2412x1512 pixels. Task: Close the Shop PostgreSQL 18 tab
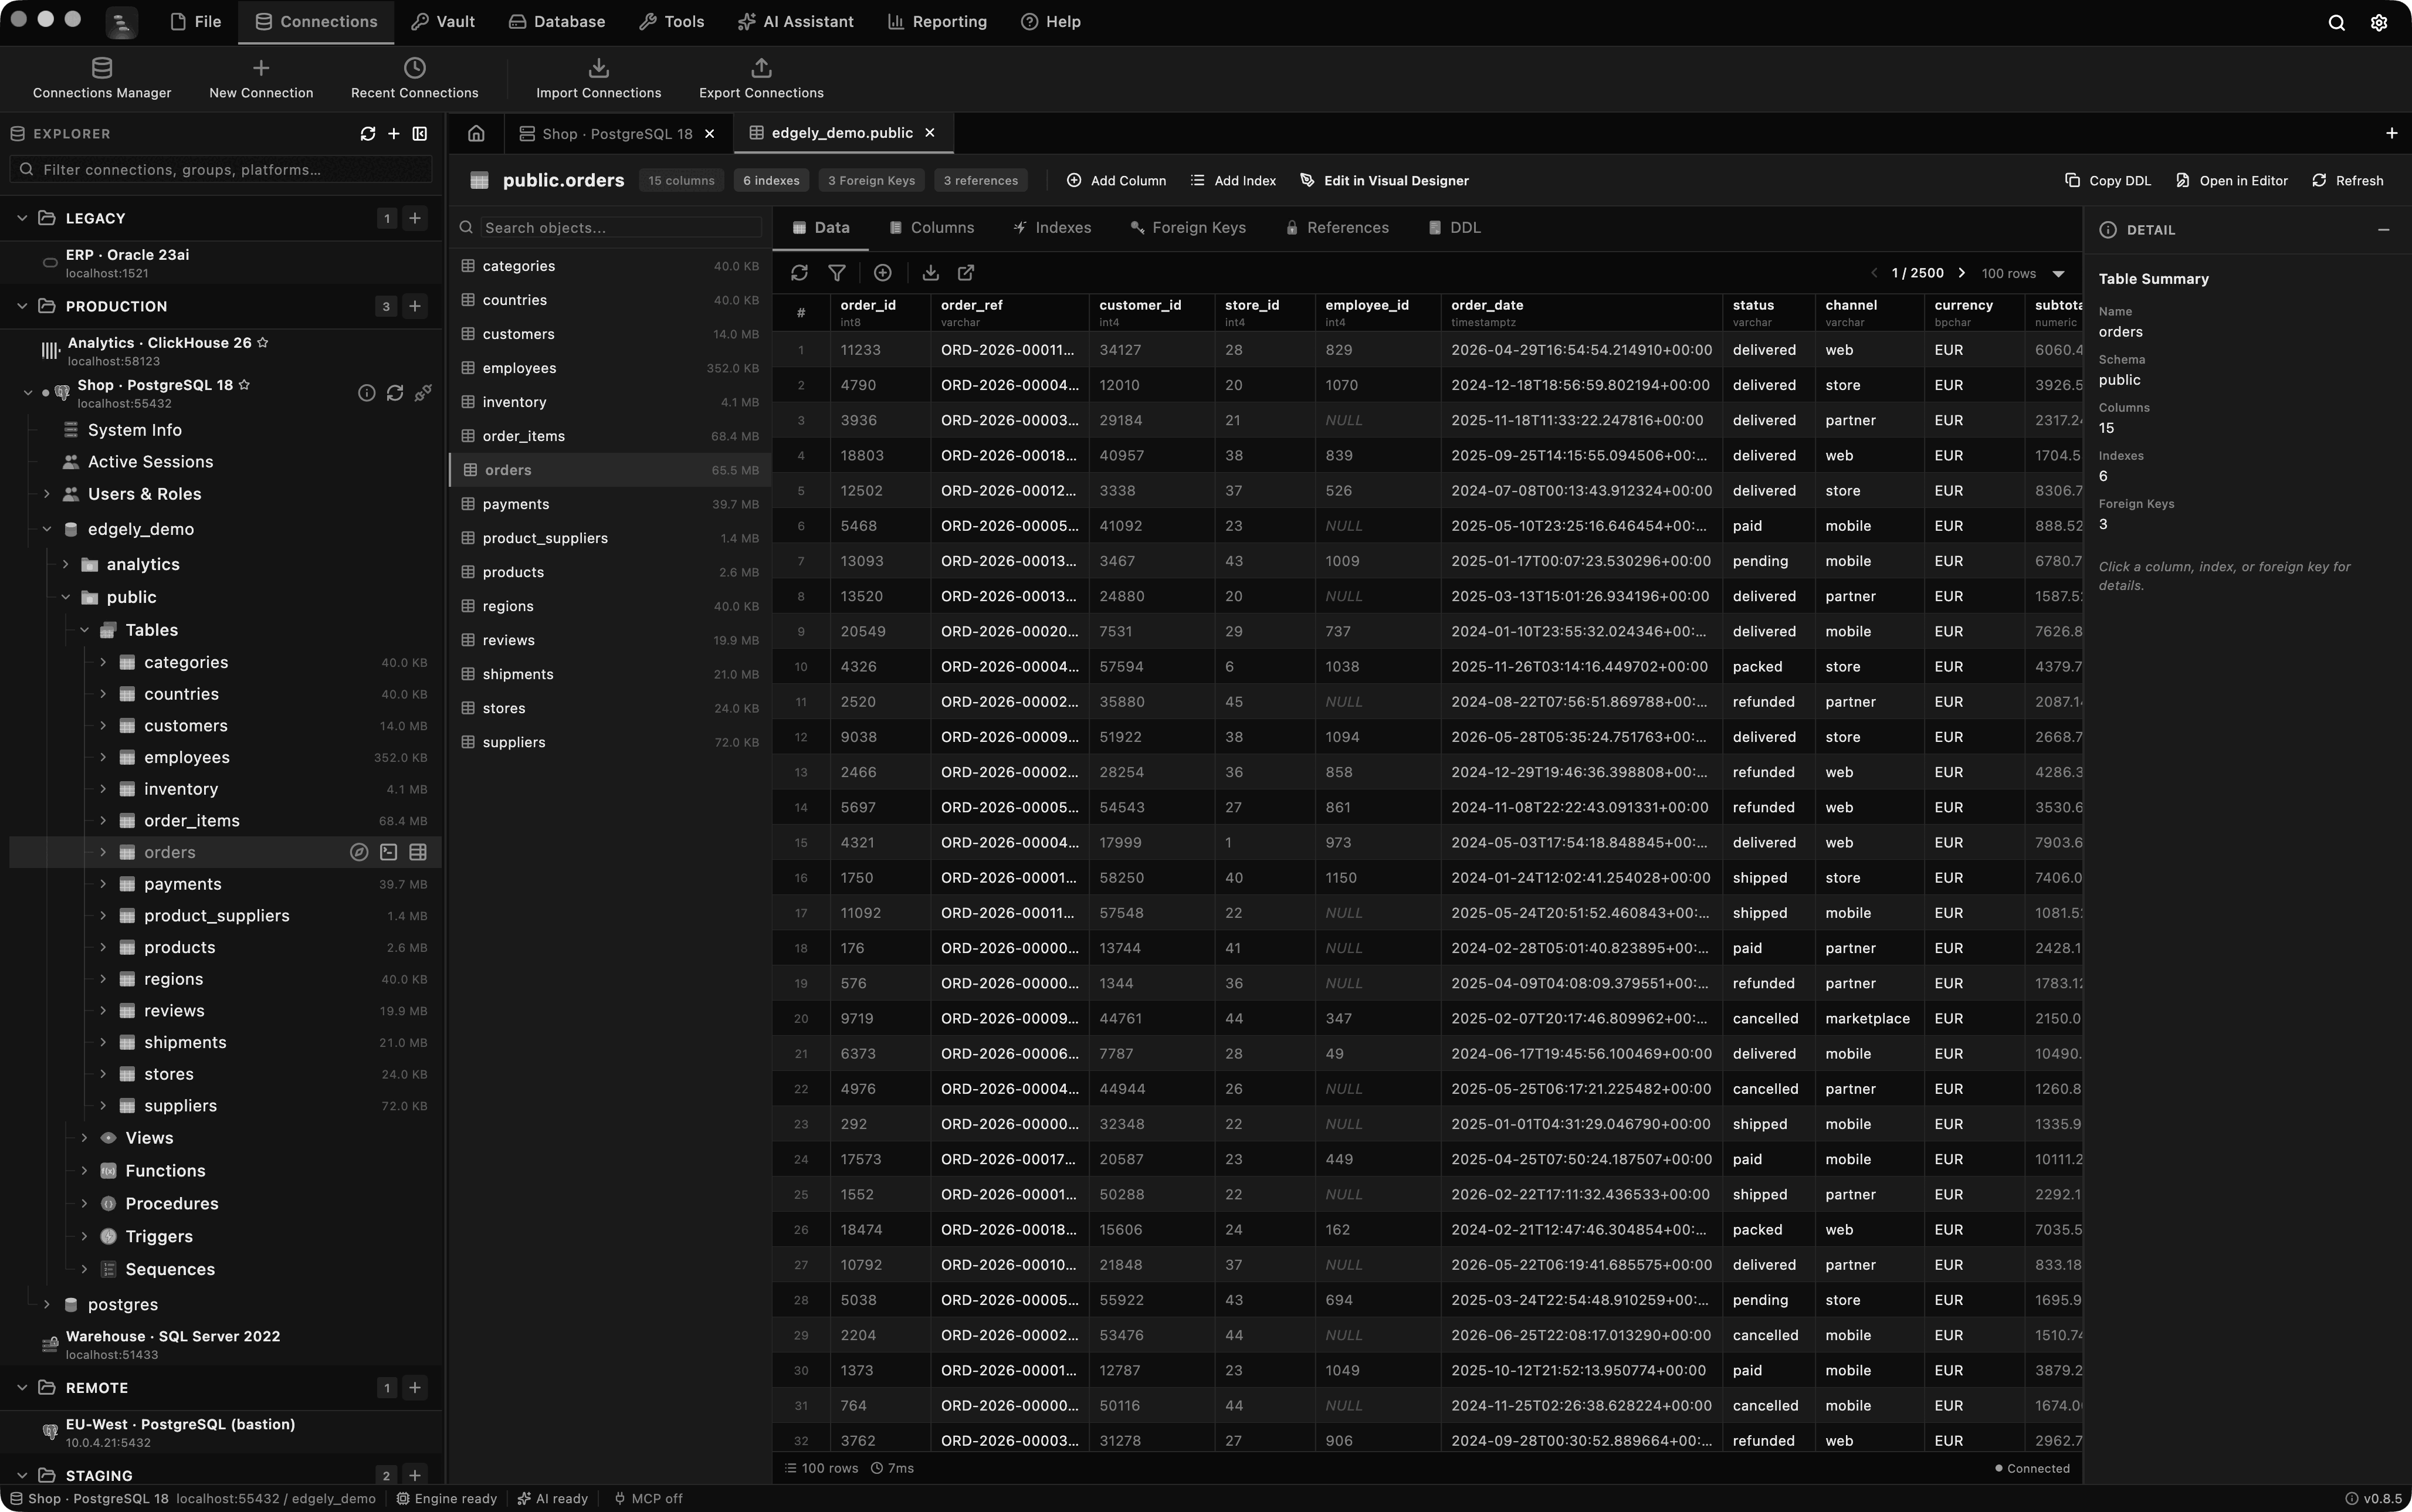(x=709, y=134)
